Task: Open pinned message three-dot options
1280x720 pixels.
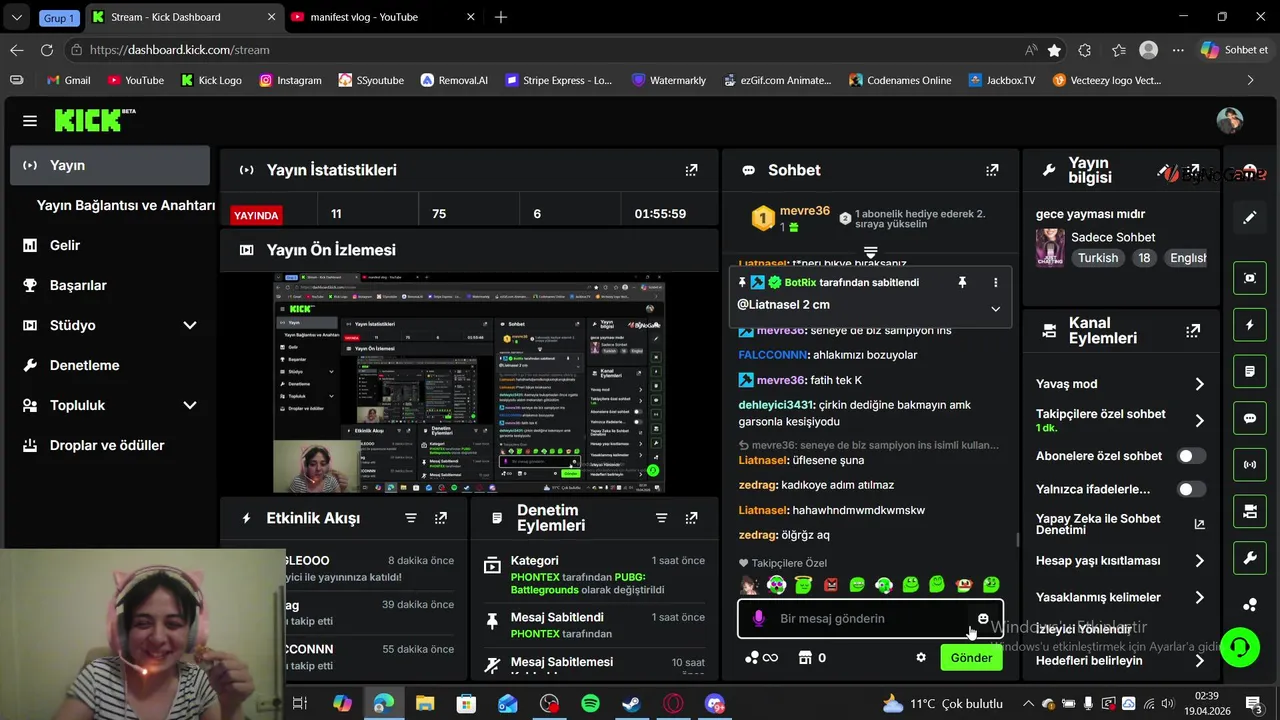Action: point(995,283)
